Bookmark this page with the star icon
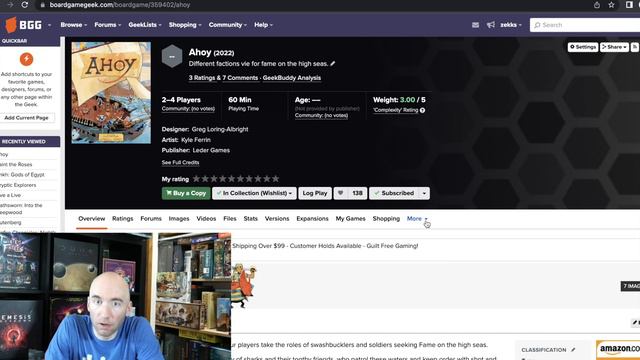This screenshot has width=640, height=360. (611, 5)
